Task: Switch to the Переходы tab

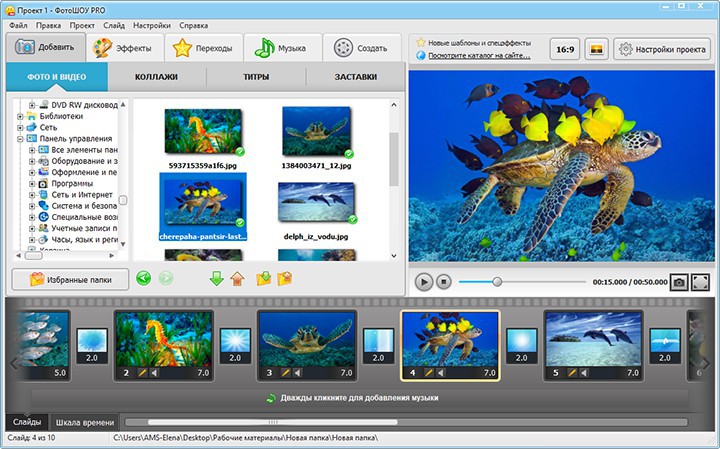Action: coord(204,48)
